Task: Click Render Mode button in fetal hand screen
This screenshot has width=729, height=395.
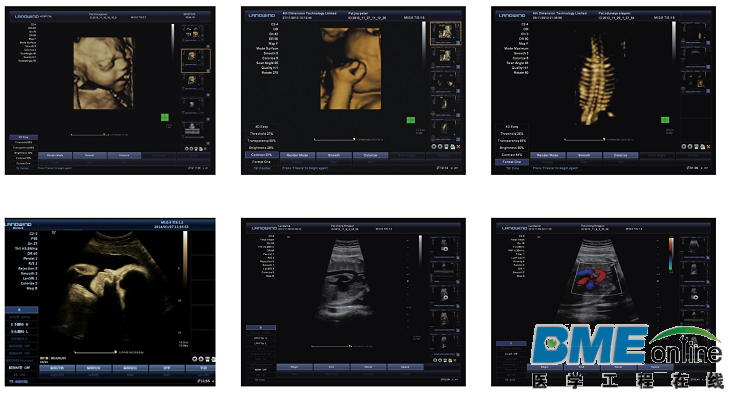Action: (x=298, y=155)
